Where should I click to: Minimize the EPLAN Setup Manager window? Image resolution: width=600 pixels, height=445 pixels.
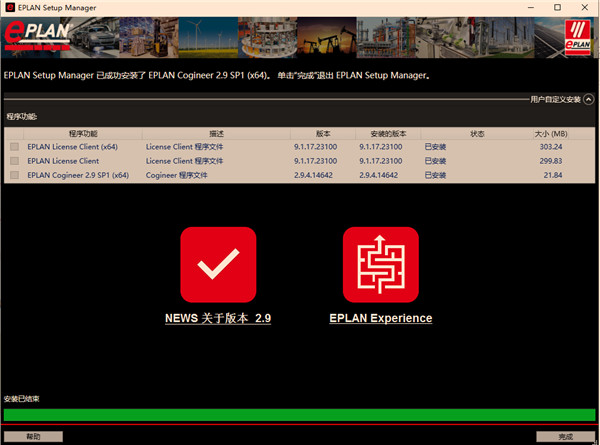click(531, 8)
